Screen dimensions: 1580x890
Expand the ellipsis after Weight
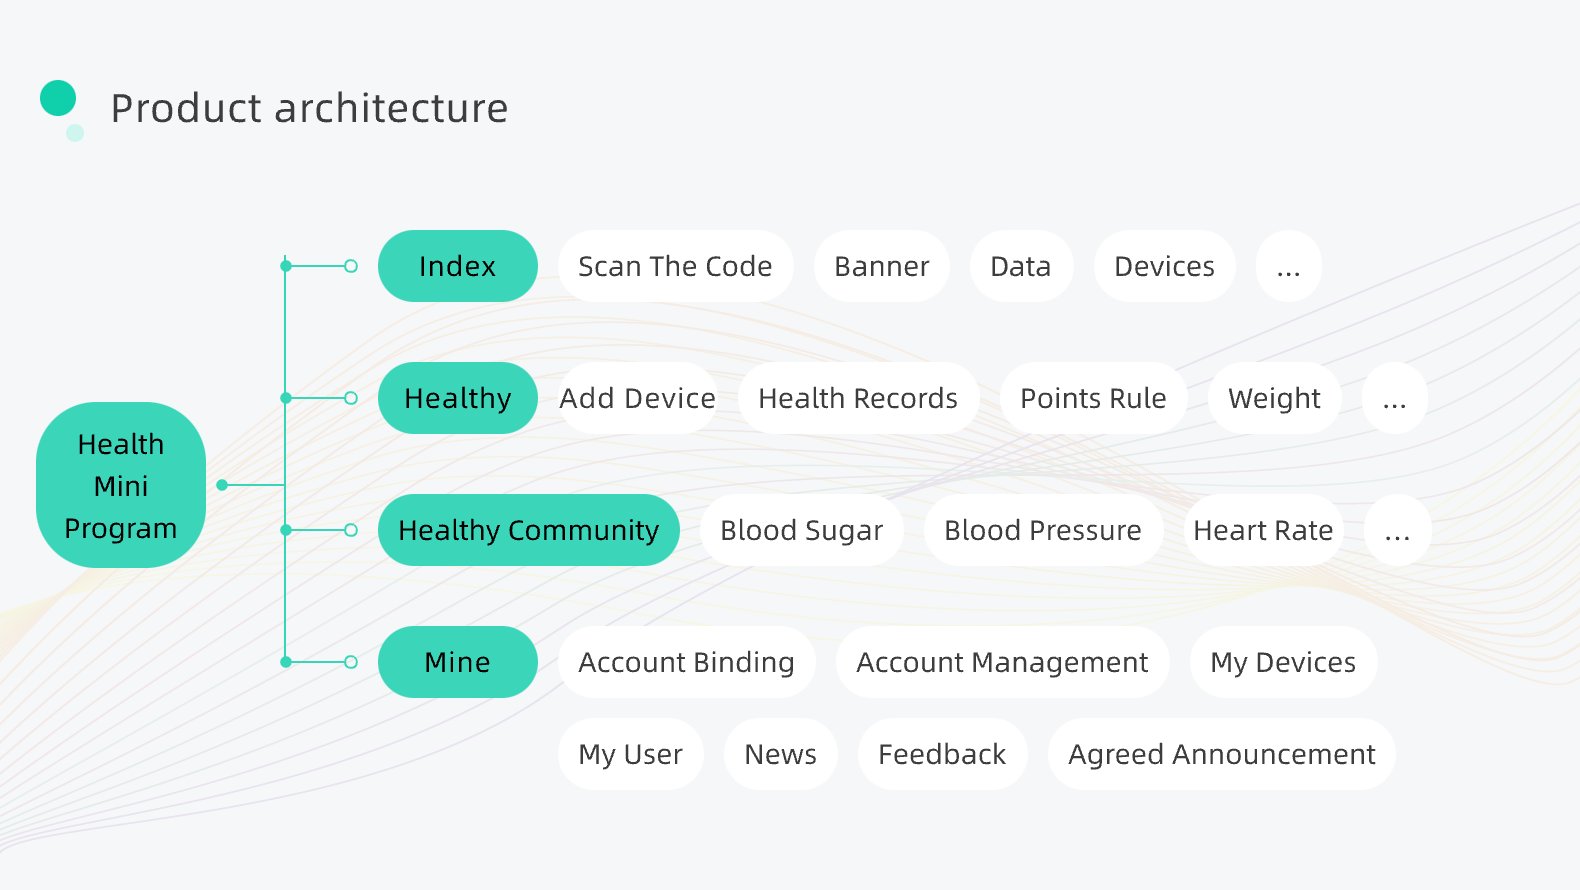click(1394, 398)
